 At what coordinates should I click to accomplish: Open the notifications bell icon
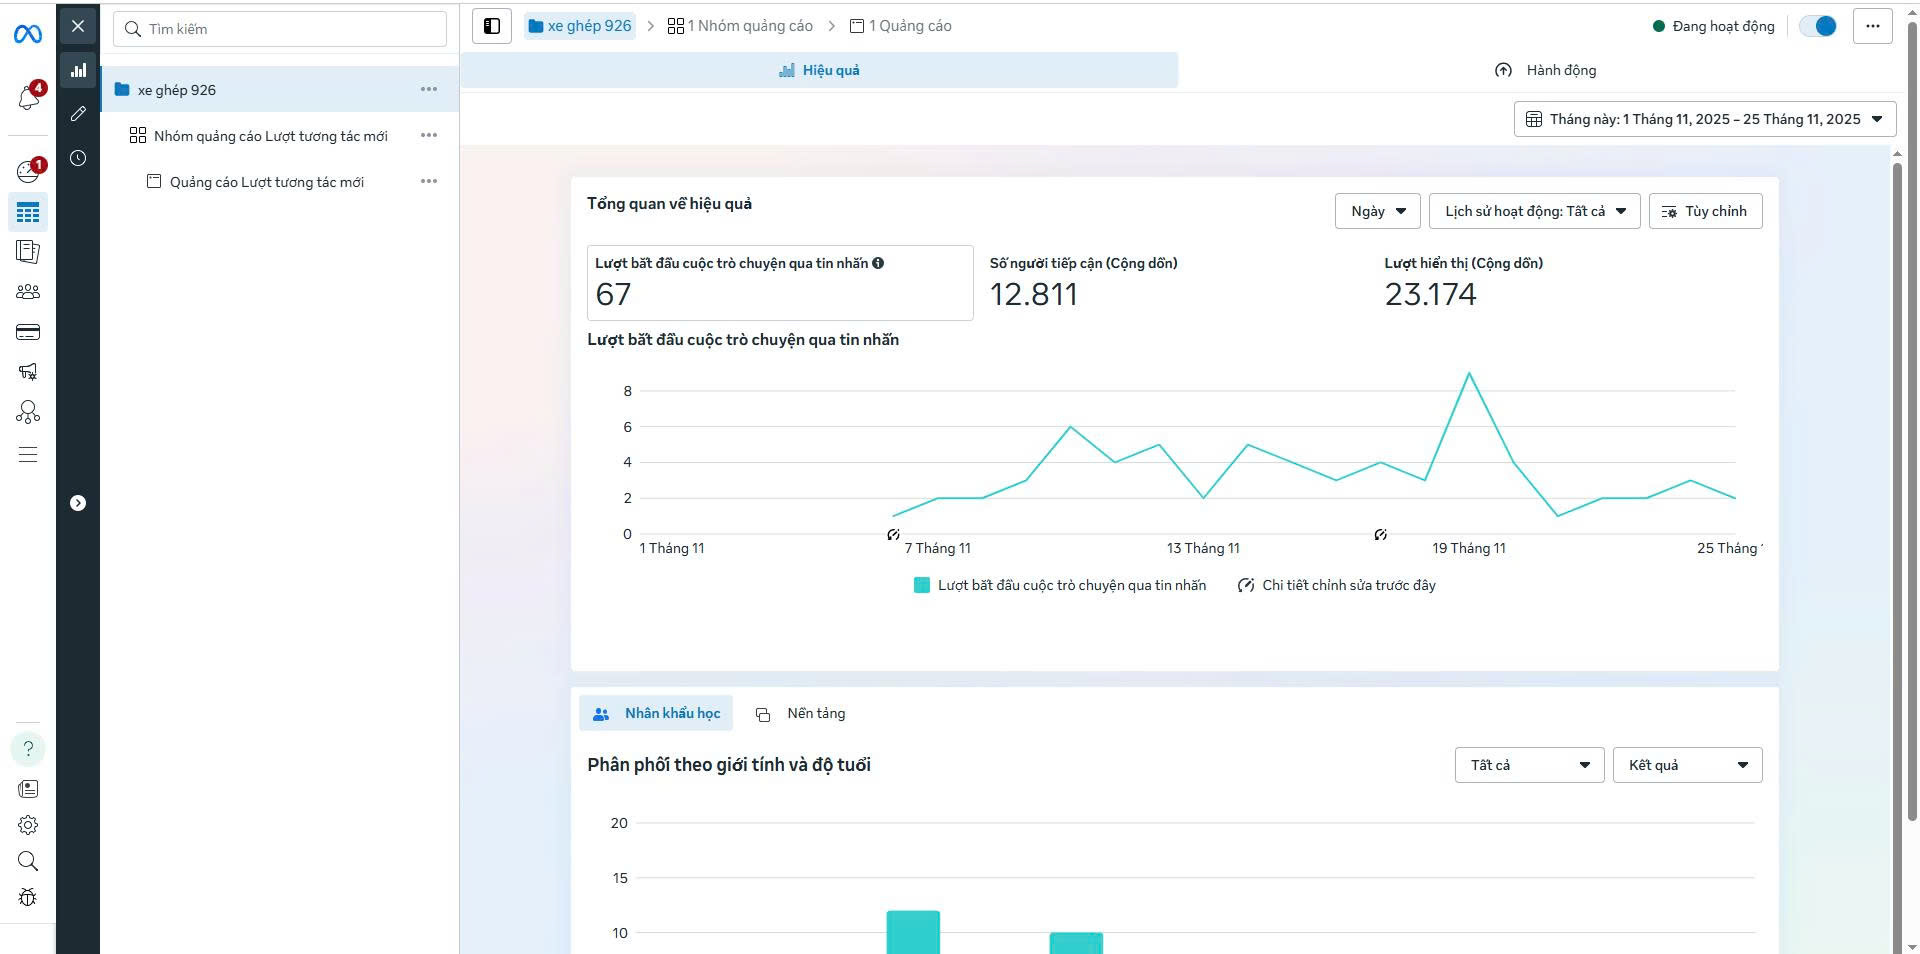tap(28, 97)
